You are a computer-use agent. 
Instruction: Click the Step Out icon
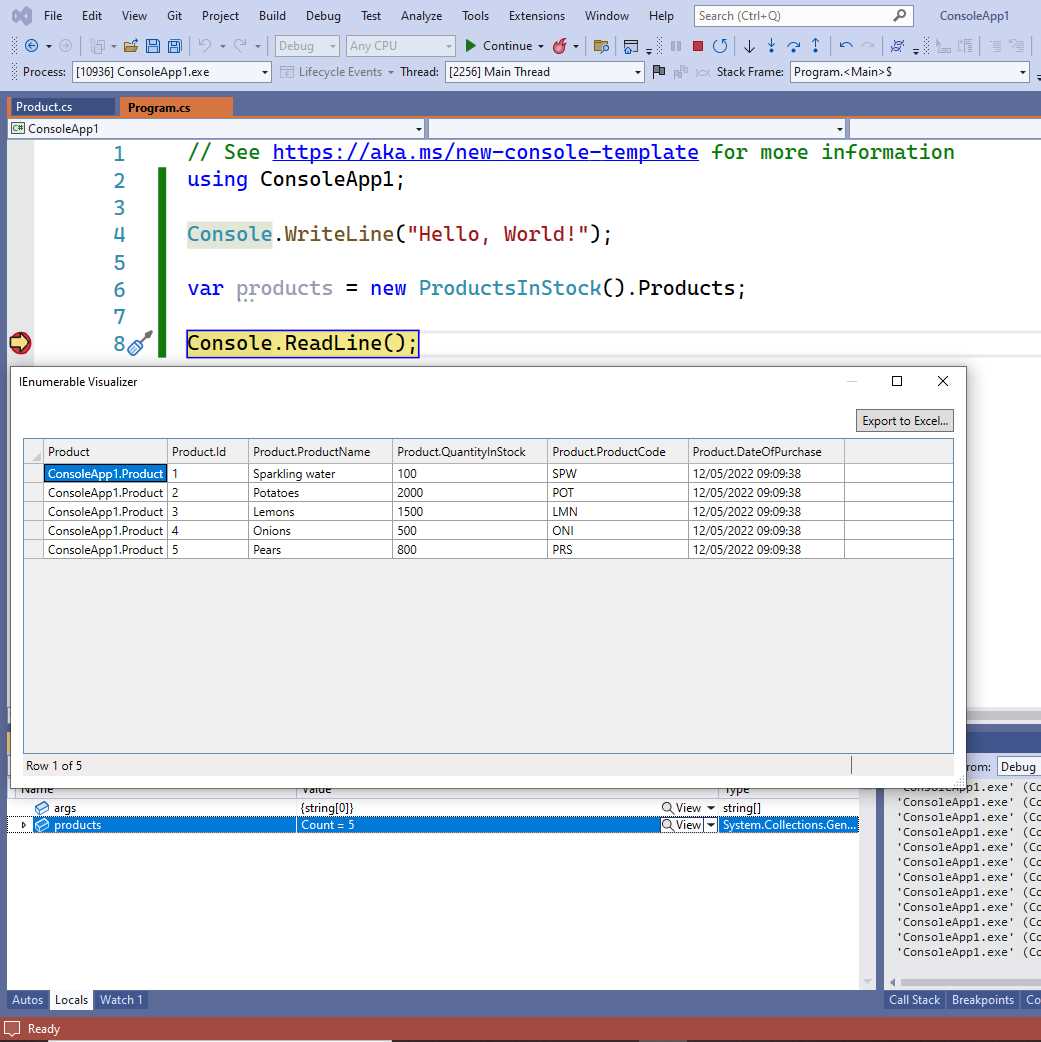point(816,46)
